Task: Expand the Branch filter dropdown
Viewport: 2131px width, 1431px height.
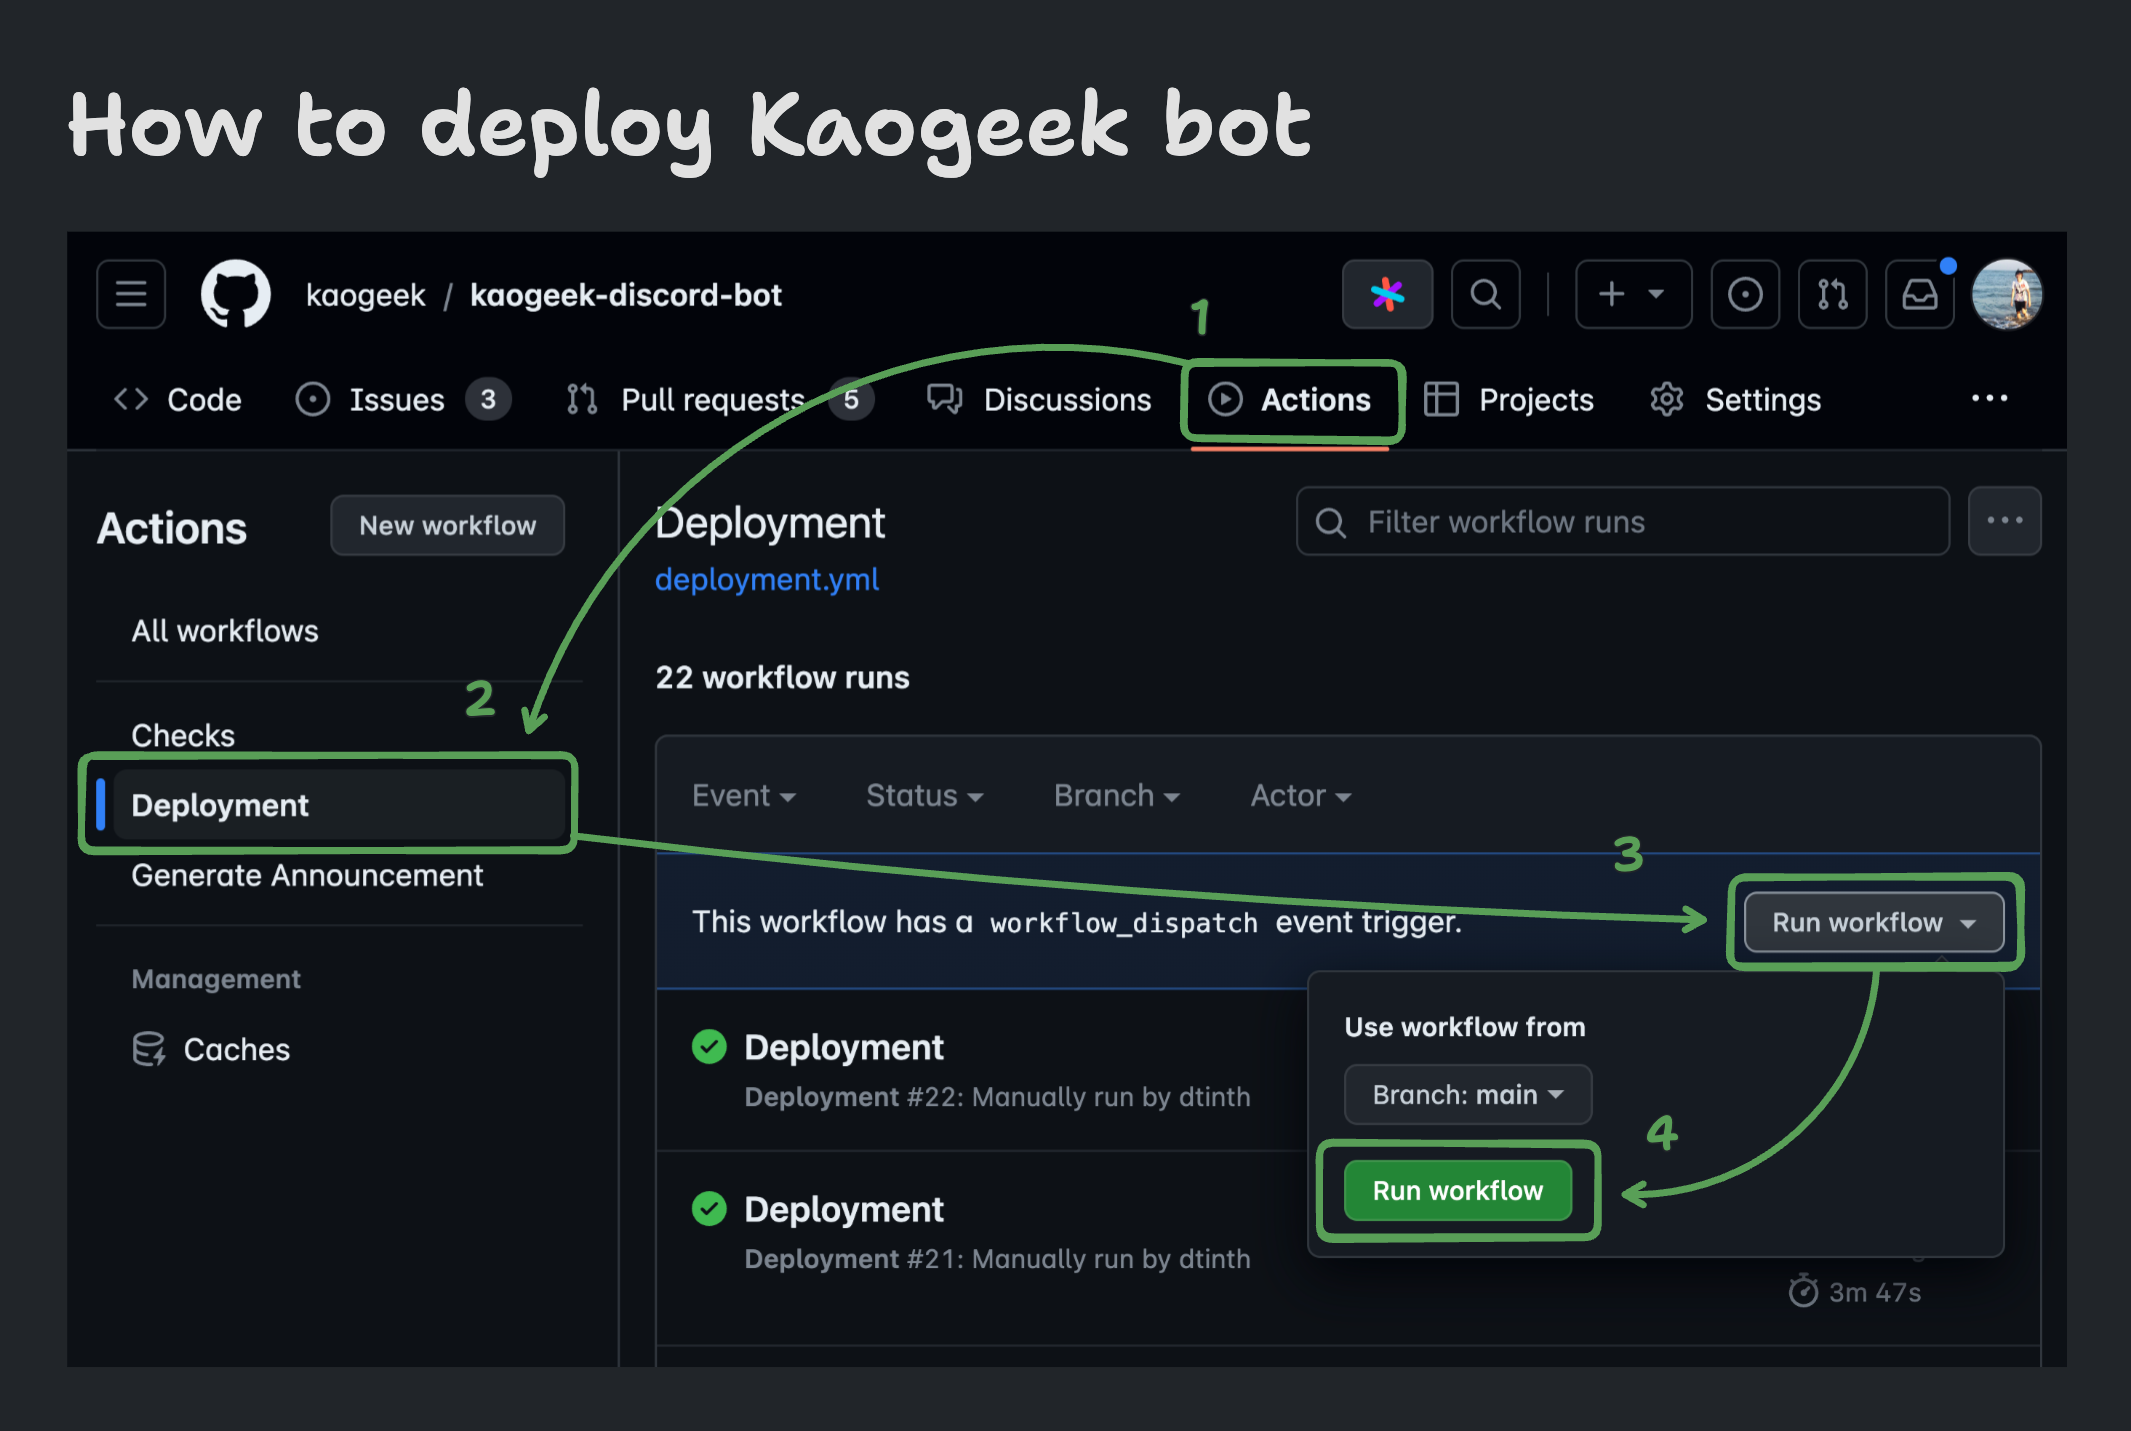Action: tap(1116, 796)
